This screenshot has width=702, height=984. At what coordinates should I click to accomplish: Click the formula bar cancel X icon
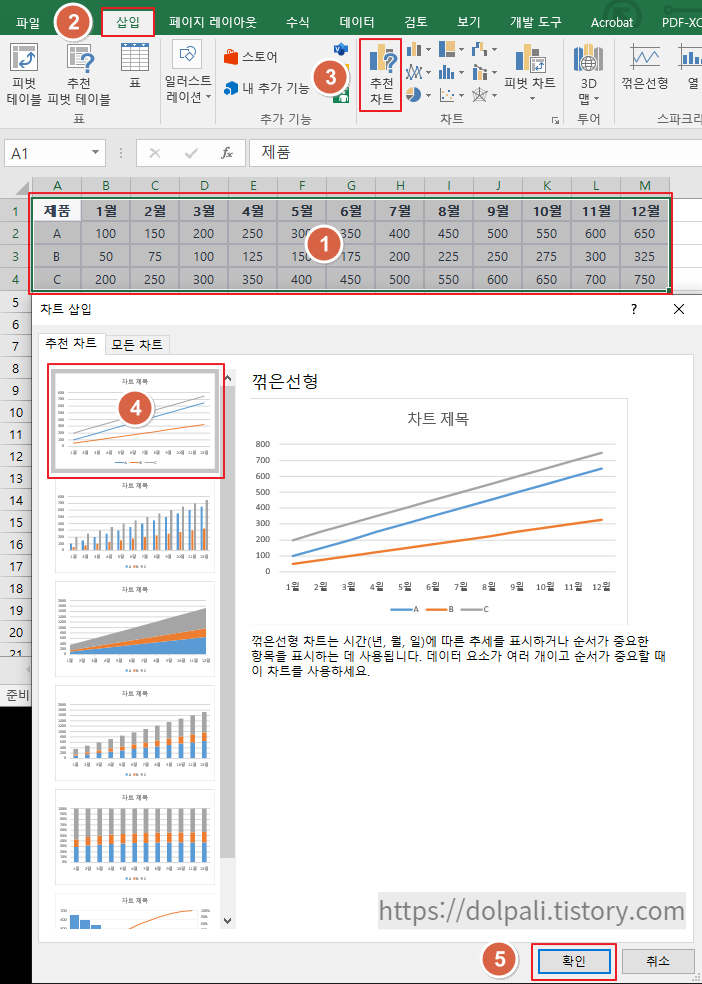tap(155, 153)
